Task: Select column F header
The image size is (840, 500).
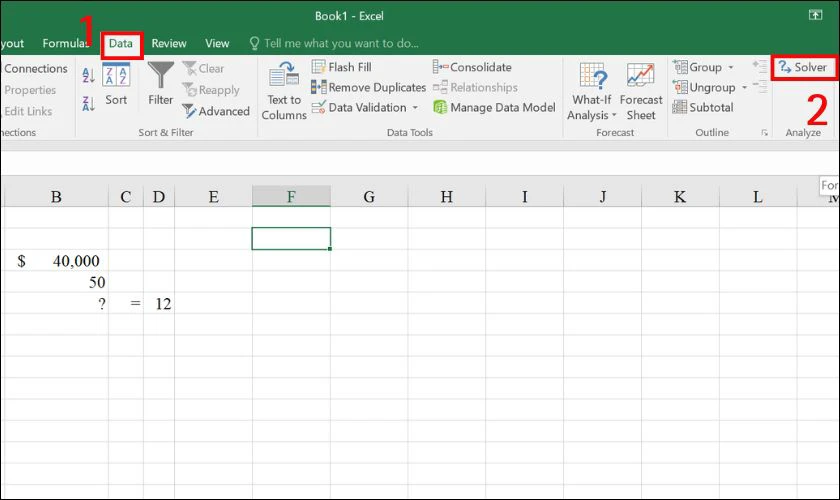Action: pos(291,196)
